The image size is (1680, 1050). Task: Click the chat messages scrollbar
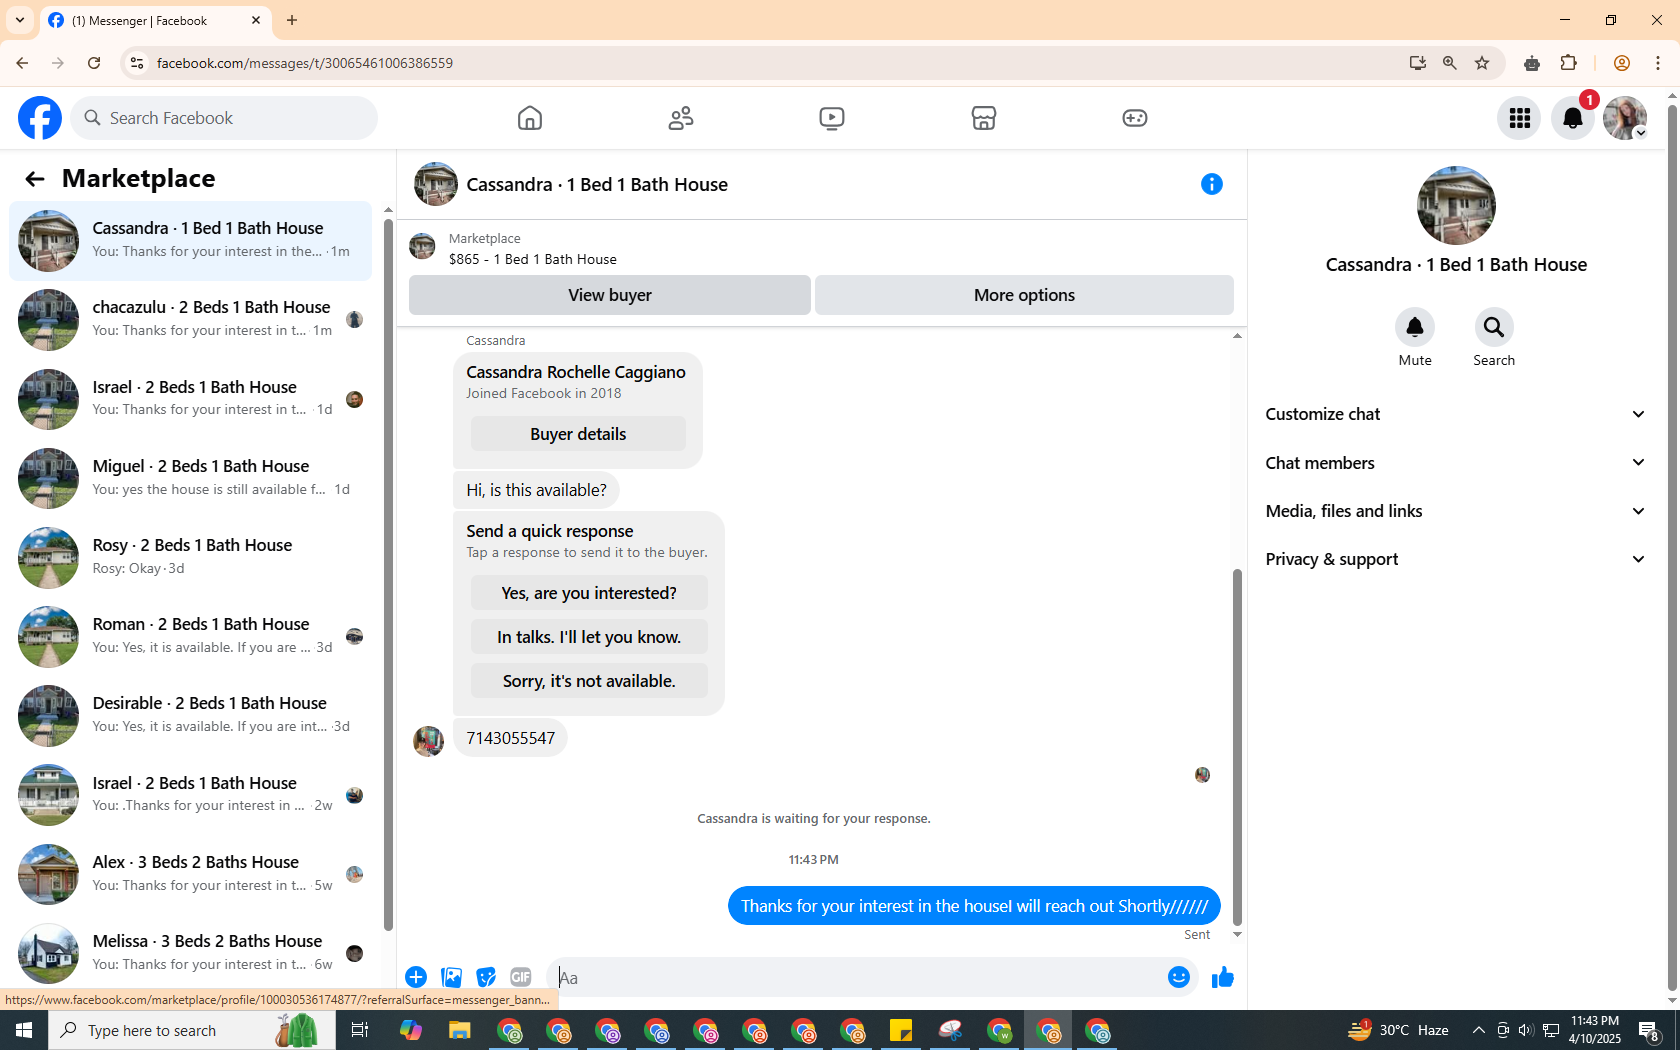tap(1237, 746)
